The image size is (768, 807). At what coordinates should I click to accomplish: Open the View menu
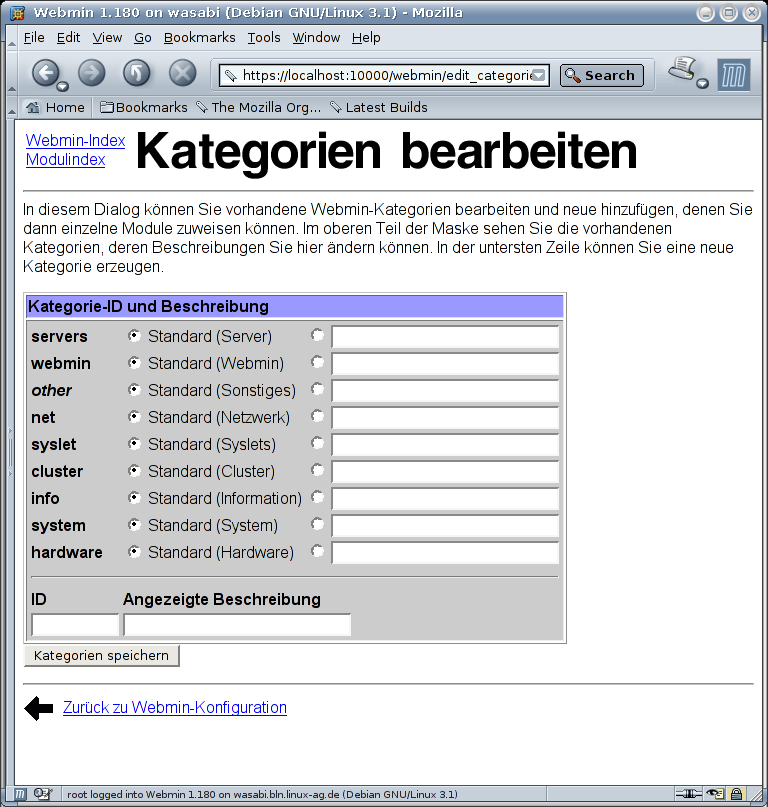(x=107, y=38)
